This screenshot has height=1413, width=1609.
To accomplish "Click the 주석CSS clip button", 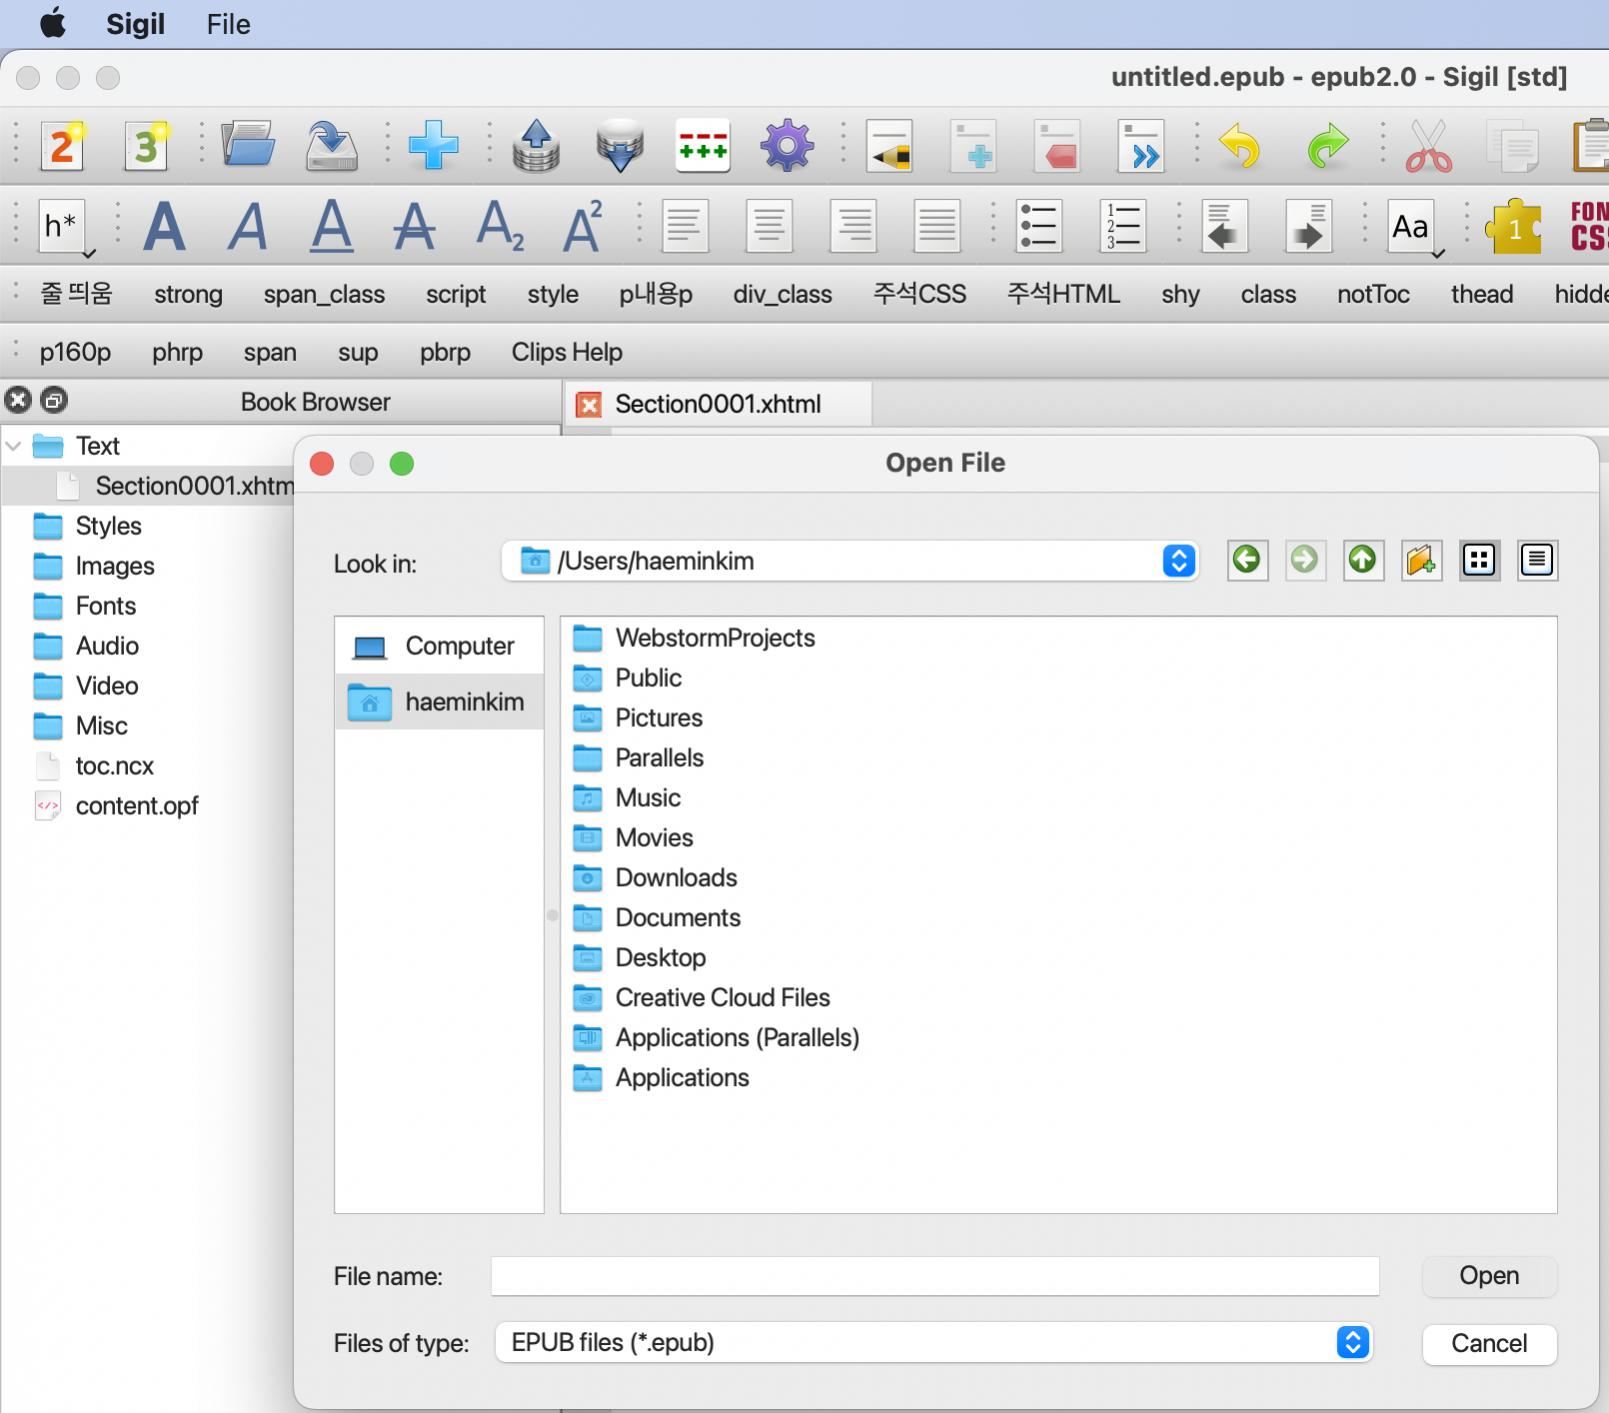I will (x=919, y=294).
